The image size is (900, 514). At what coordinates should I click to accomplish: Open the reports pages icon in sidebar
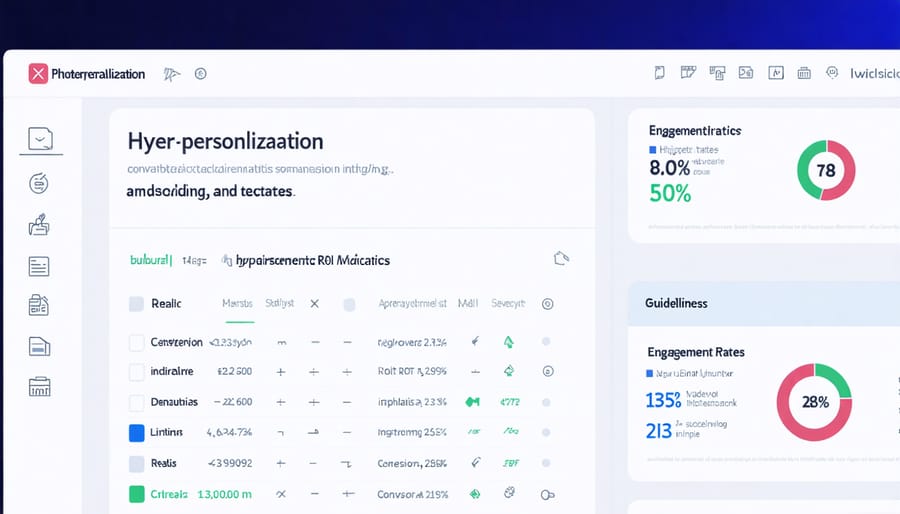(x=39, y=305)
